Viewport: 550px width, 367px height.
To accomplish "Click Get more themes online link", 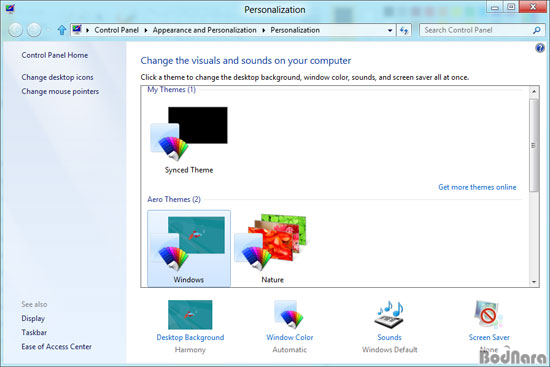I will tap(477, 187).
